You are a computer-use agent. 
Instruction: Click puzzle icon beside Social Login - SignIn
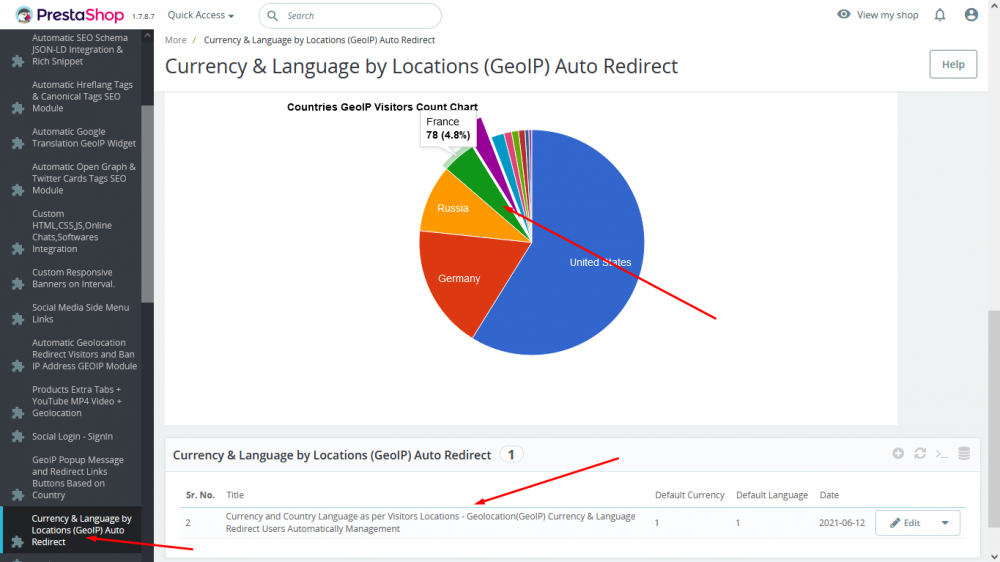(x=18, y=437)
